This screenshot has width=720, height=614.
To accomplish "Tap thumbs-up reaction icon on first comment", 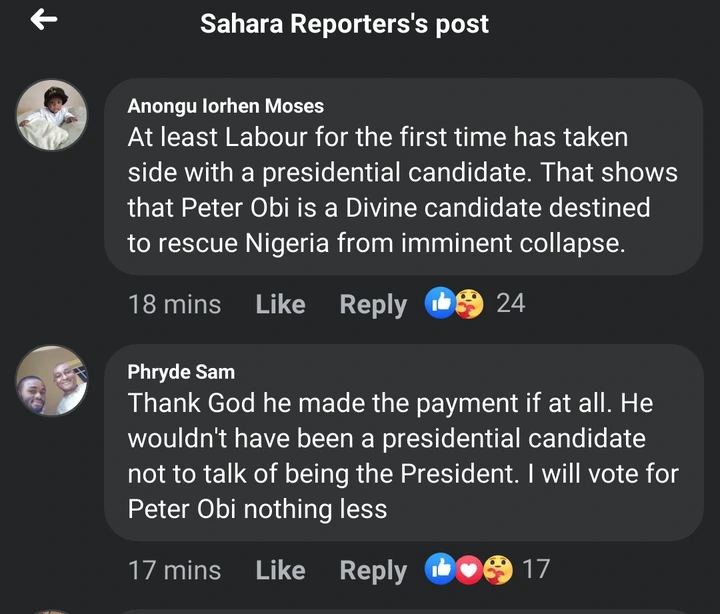I will (x=440, y=303).
